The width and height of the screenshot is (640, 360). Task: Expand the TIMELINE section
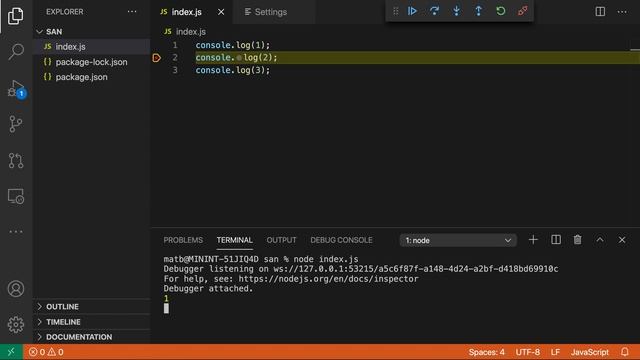click(91, 322)
